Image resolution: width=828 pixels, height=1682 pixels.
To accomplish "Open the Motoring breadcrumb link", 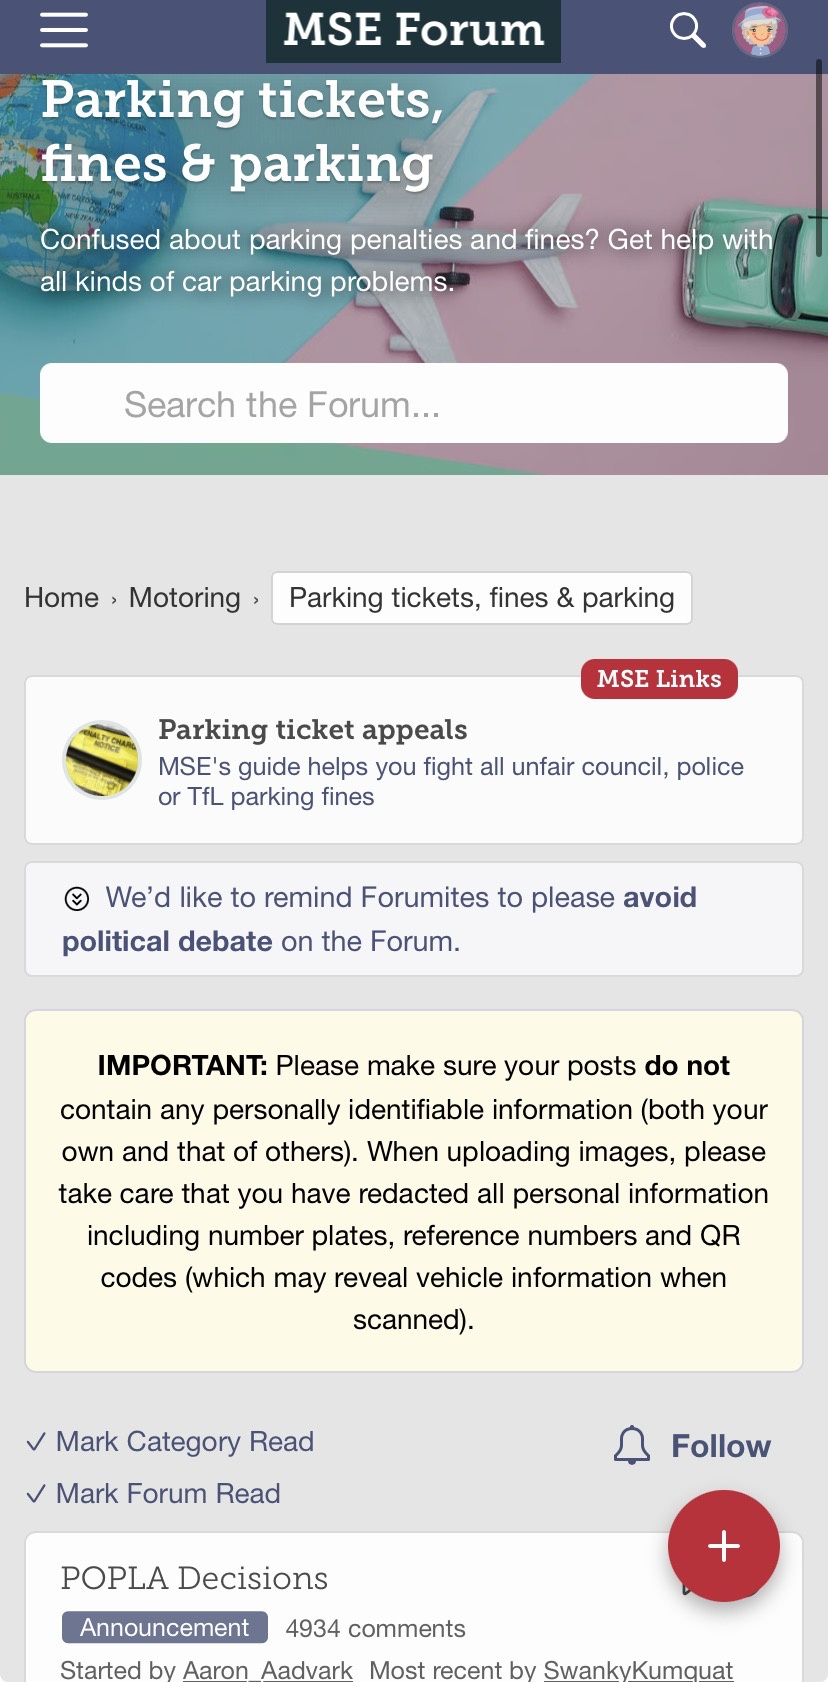I will tap(185, 598).
